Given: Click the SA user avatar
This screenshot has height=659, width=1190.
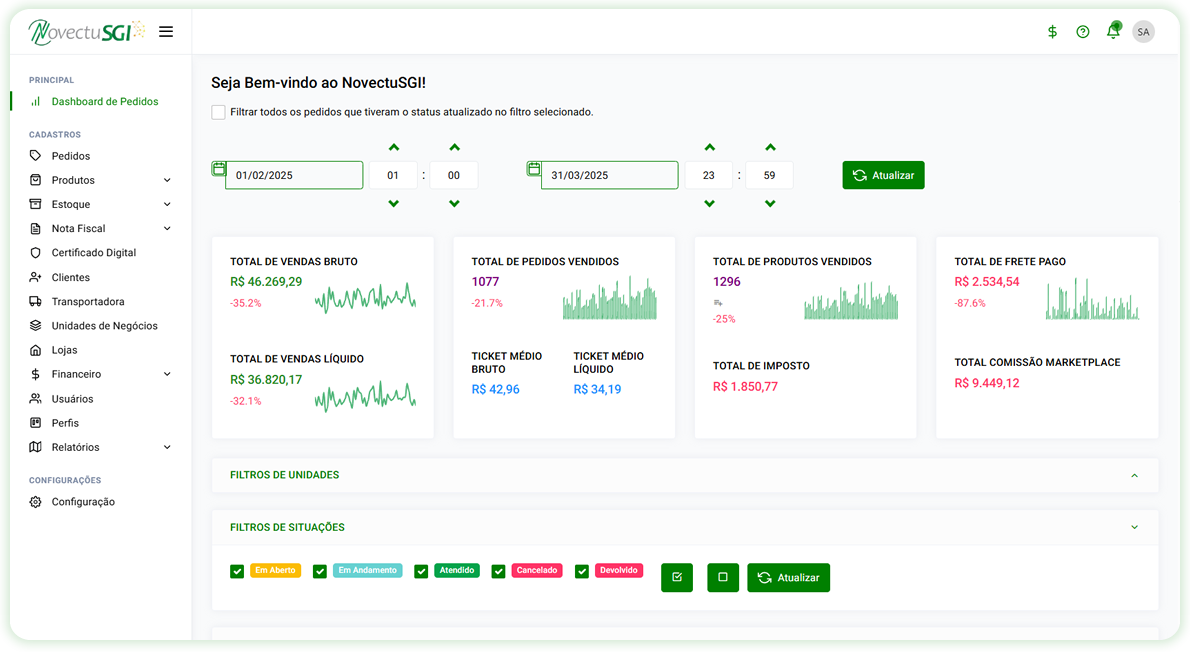Looking at the screenshot, I should point(1143,32).
